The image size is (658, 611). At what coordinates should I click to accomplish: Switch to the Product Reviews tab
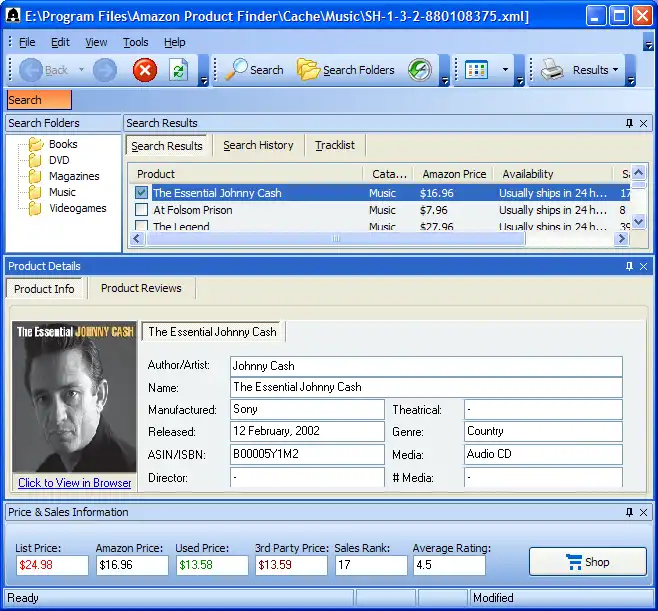click(141, 288)
